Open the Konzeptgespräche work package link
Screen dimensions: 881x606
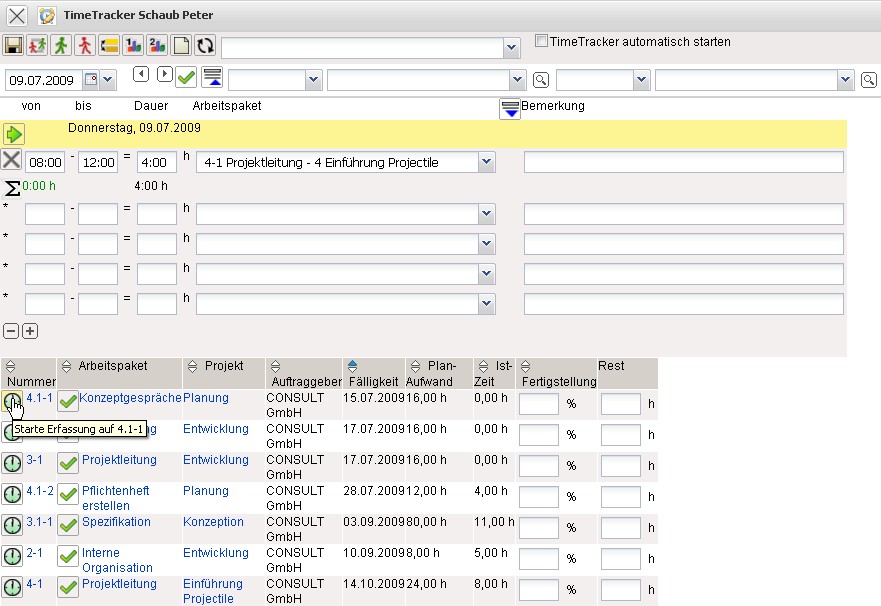pyautogui.click(x=130, y=398)
